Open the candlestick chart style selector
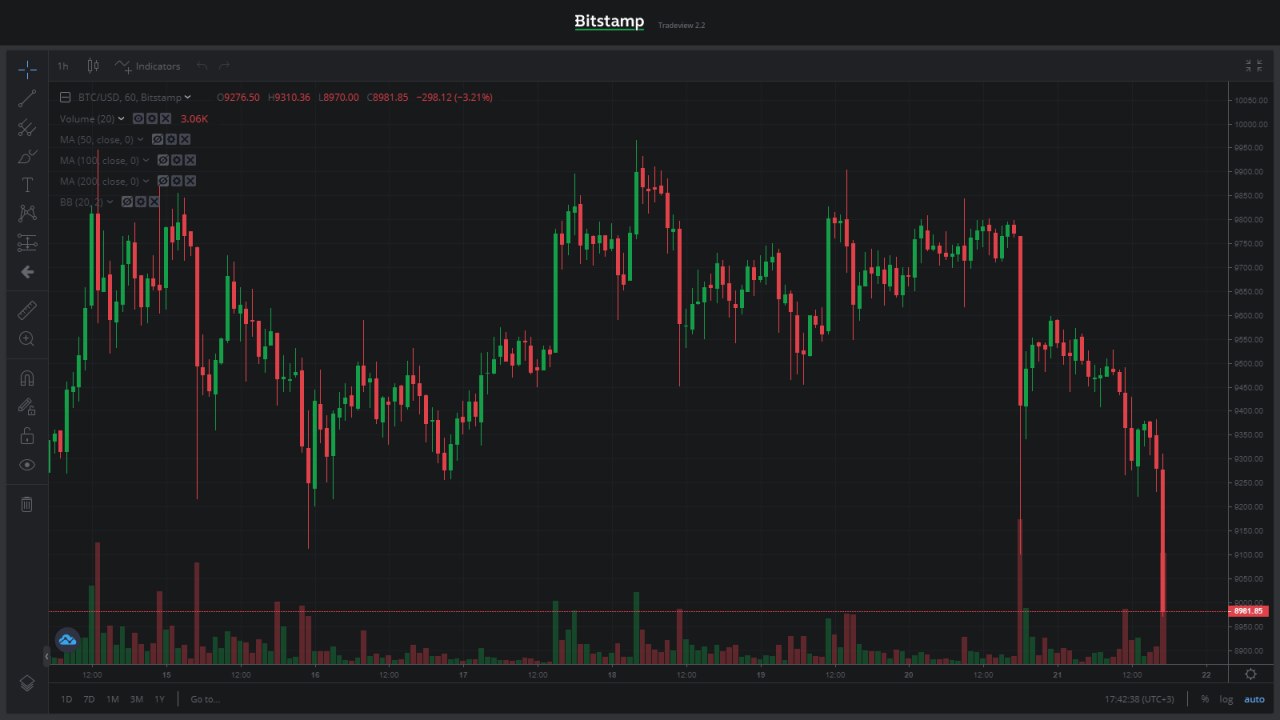 pos(93,66)
